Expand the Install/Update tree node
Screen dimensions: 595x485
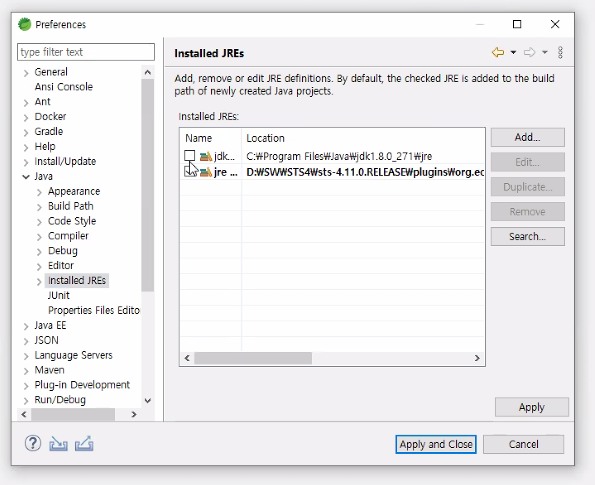(26, 162)
